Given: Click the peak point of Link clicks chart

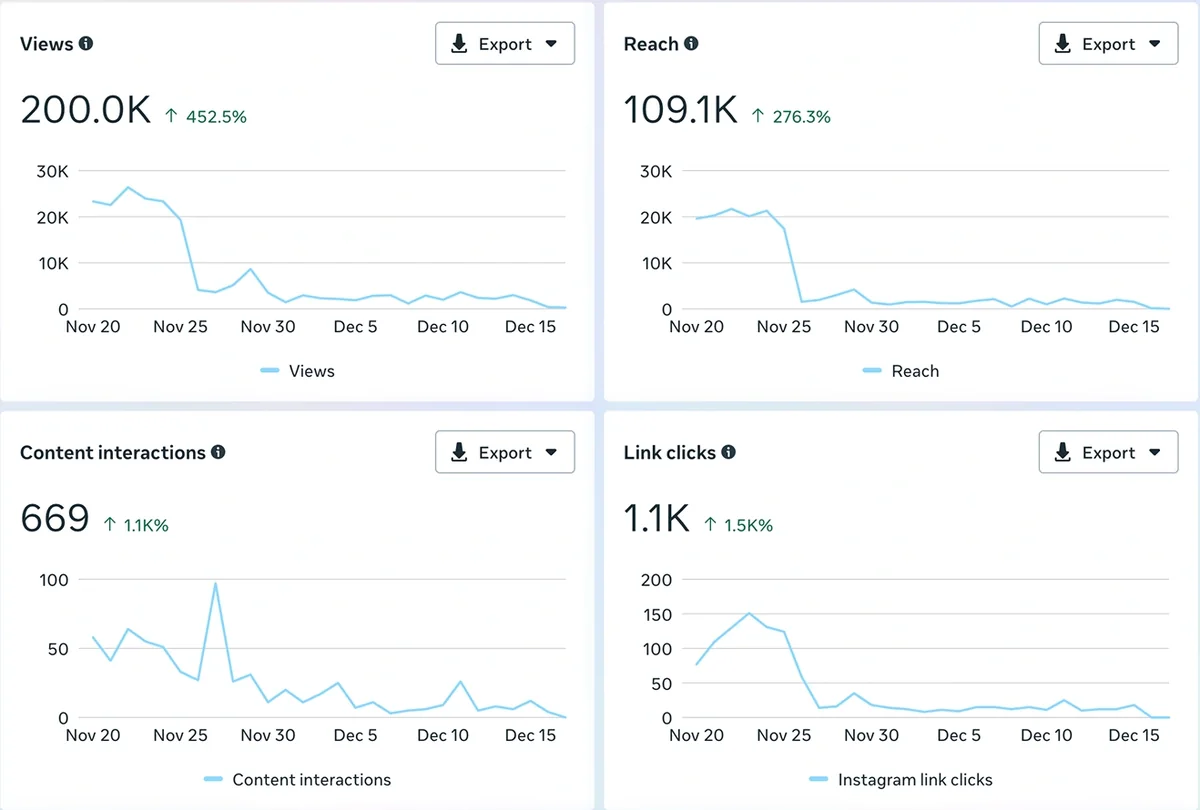Looking at the screenshot, I should click(749, 613).
